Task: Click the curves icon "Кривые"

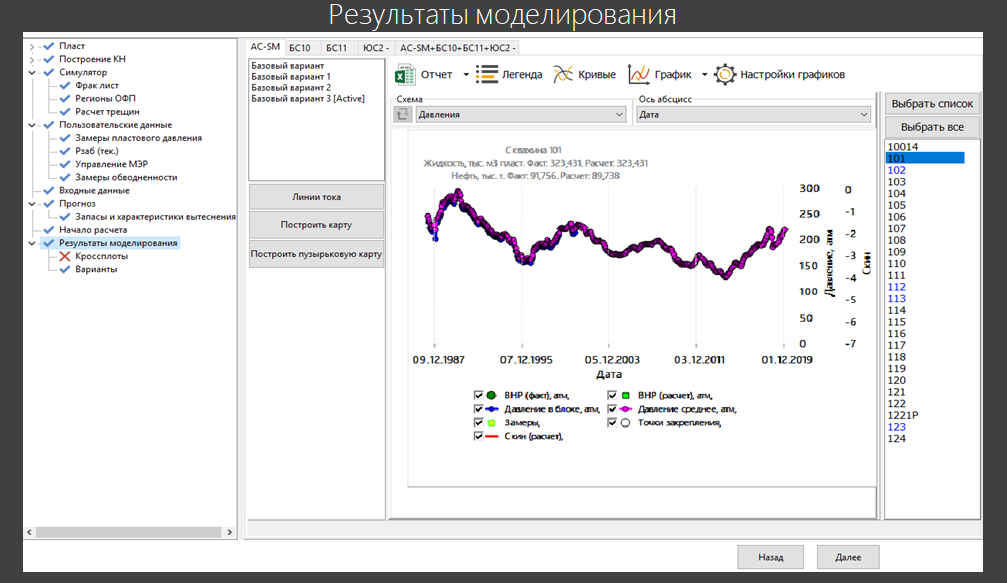Action: (563, 74)
